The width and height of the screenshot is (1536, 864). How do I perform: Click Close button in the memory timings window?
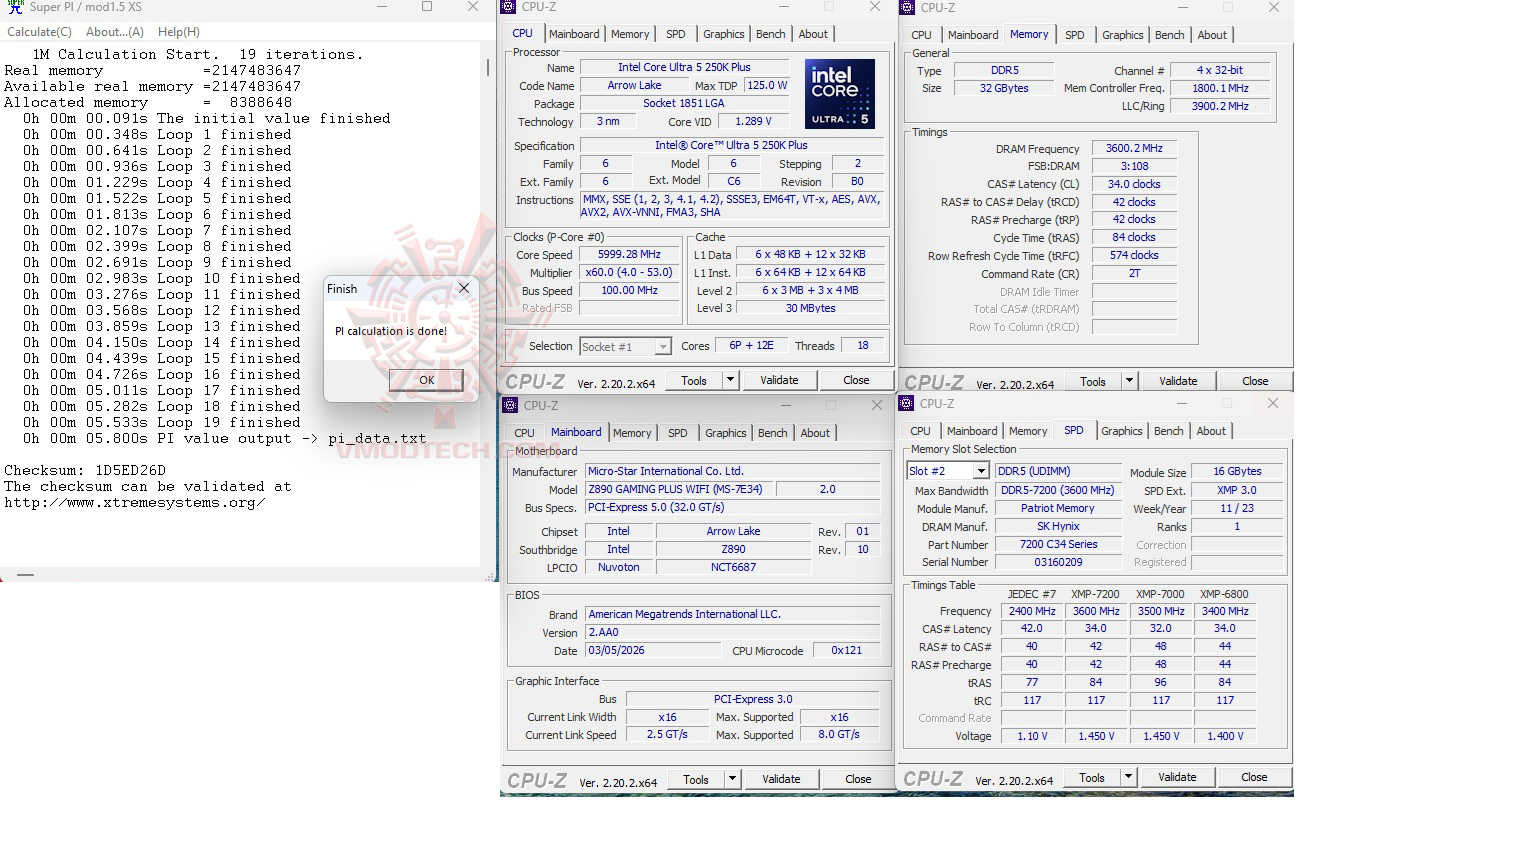click(x=1255, y=381)
